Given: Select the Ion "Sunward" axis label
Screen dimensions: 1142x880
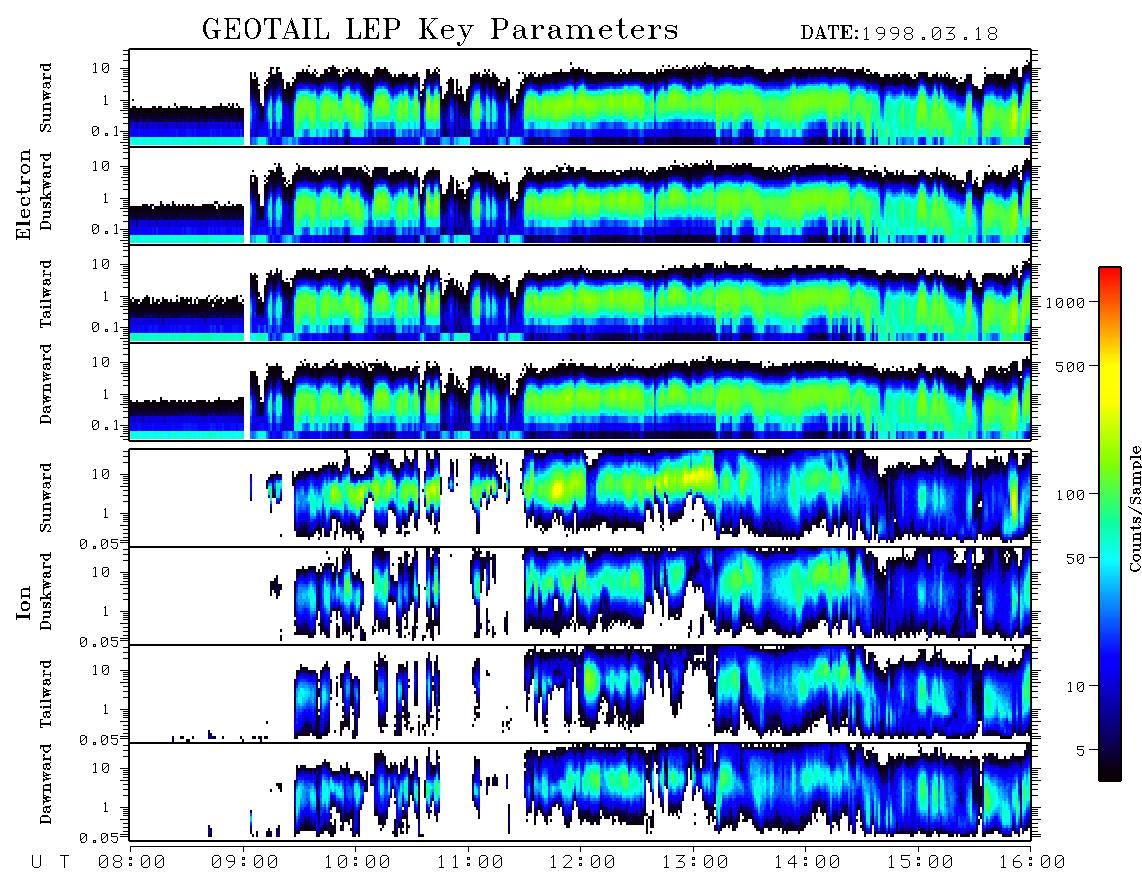Looking at the screenshot, I should click(46, 497).
